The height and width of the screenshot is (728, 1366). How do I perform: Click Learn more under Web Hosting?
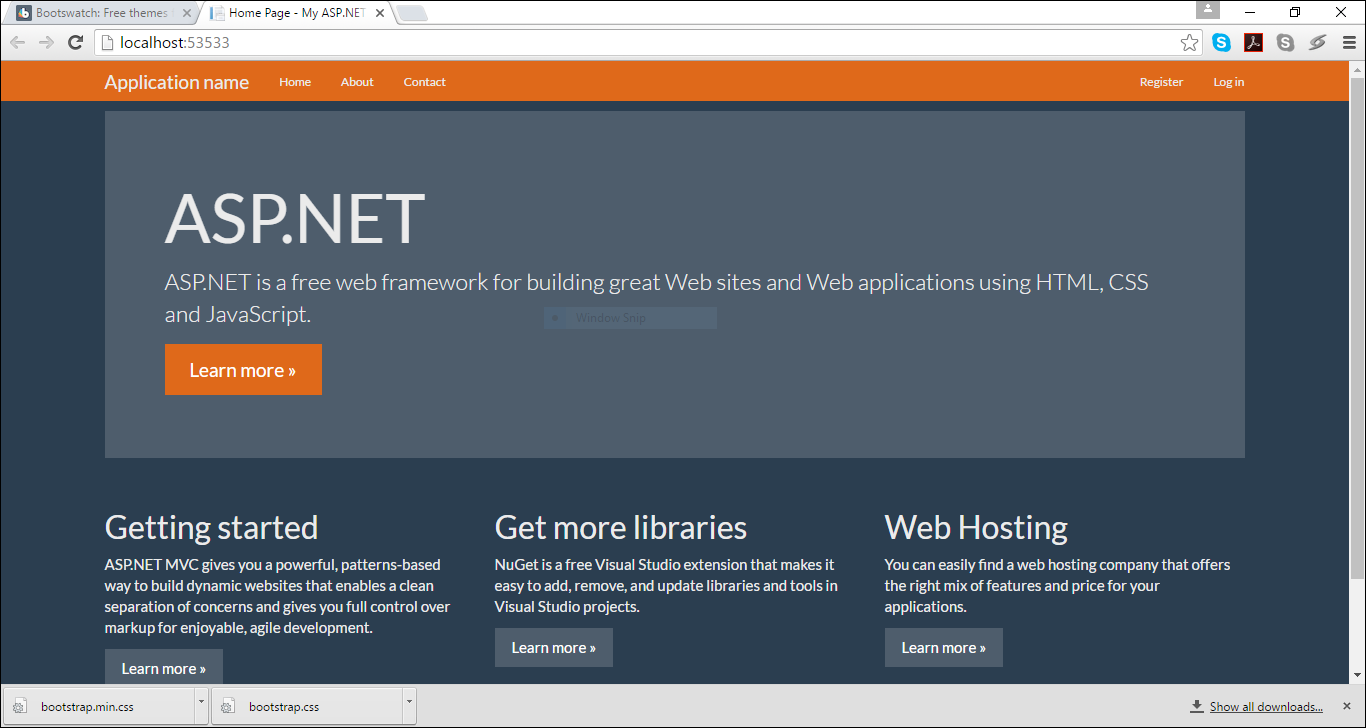point(944,648)
